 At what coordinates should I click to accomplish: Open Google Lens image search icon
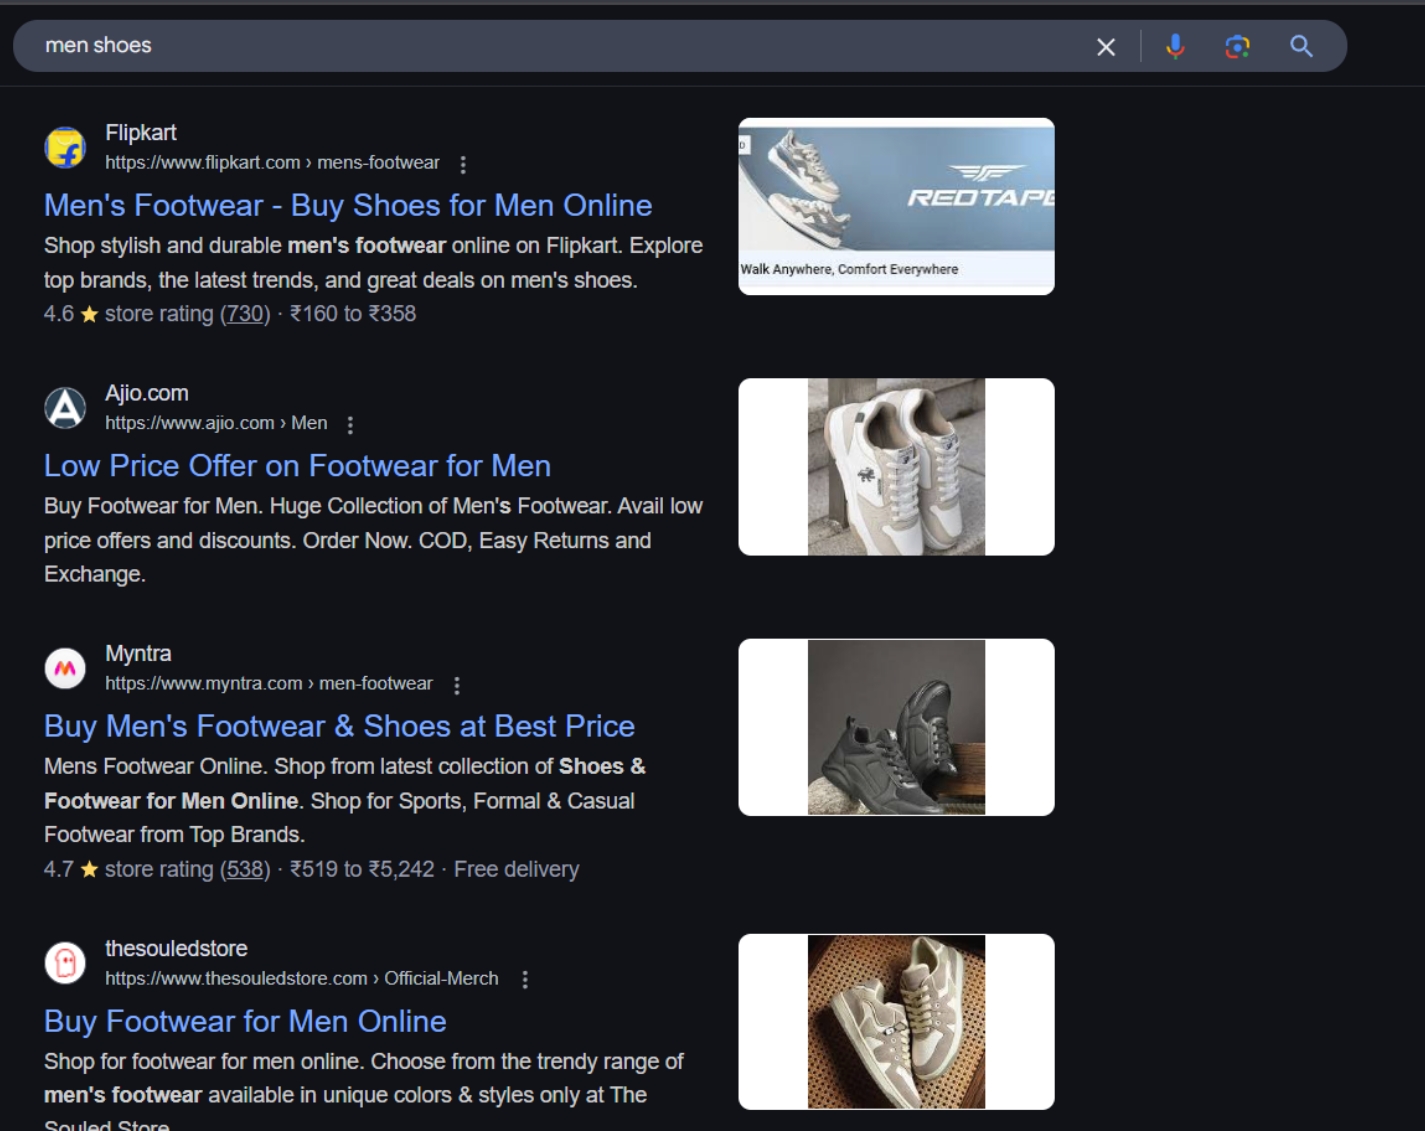point(1237,46)
